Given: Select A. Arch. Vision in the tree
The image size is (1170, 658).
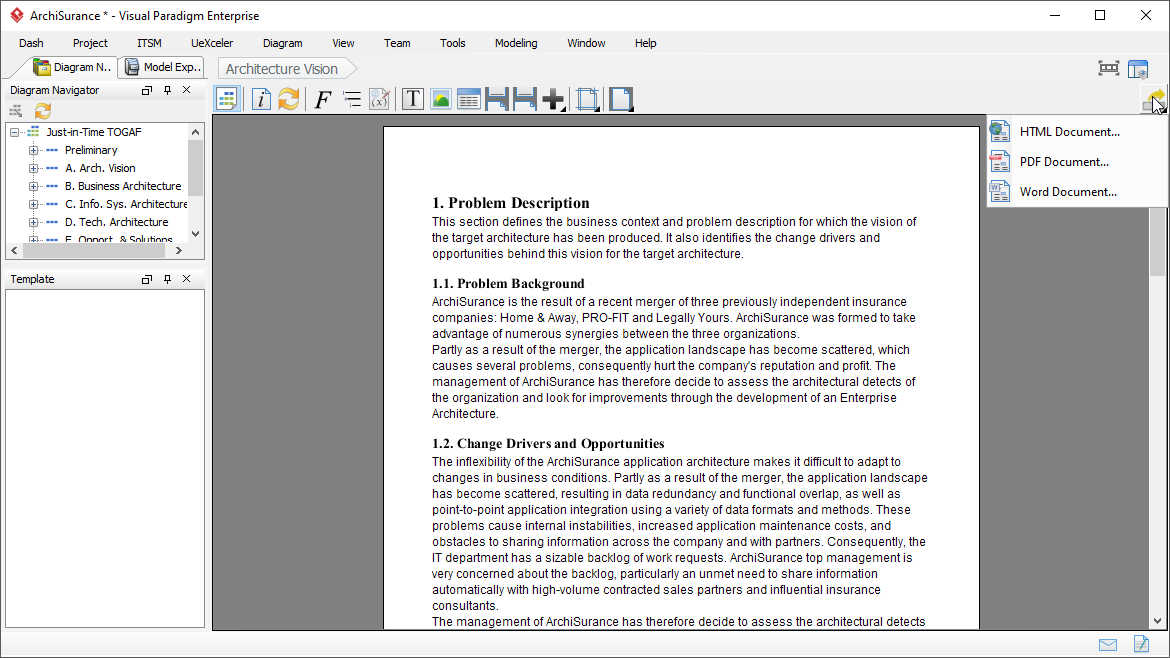Looking at the screenshot, I should click(x=100, y=168).
